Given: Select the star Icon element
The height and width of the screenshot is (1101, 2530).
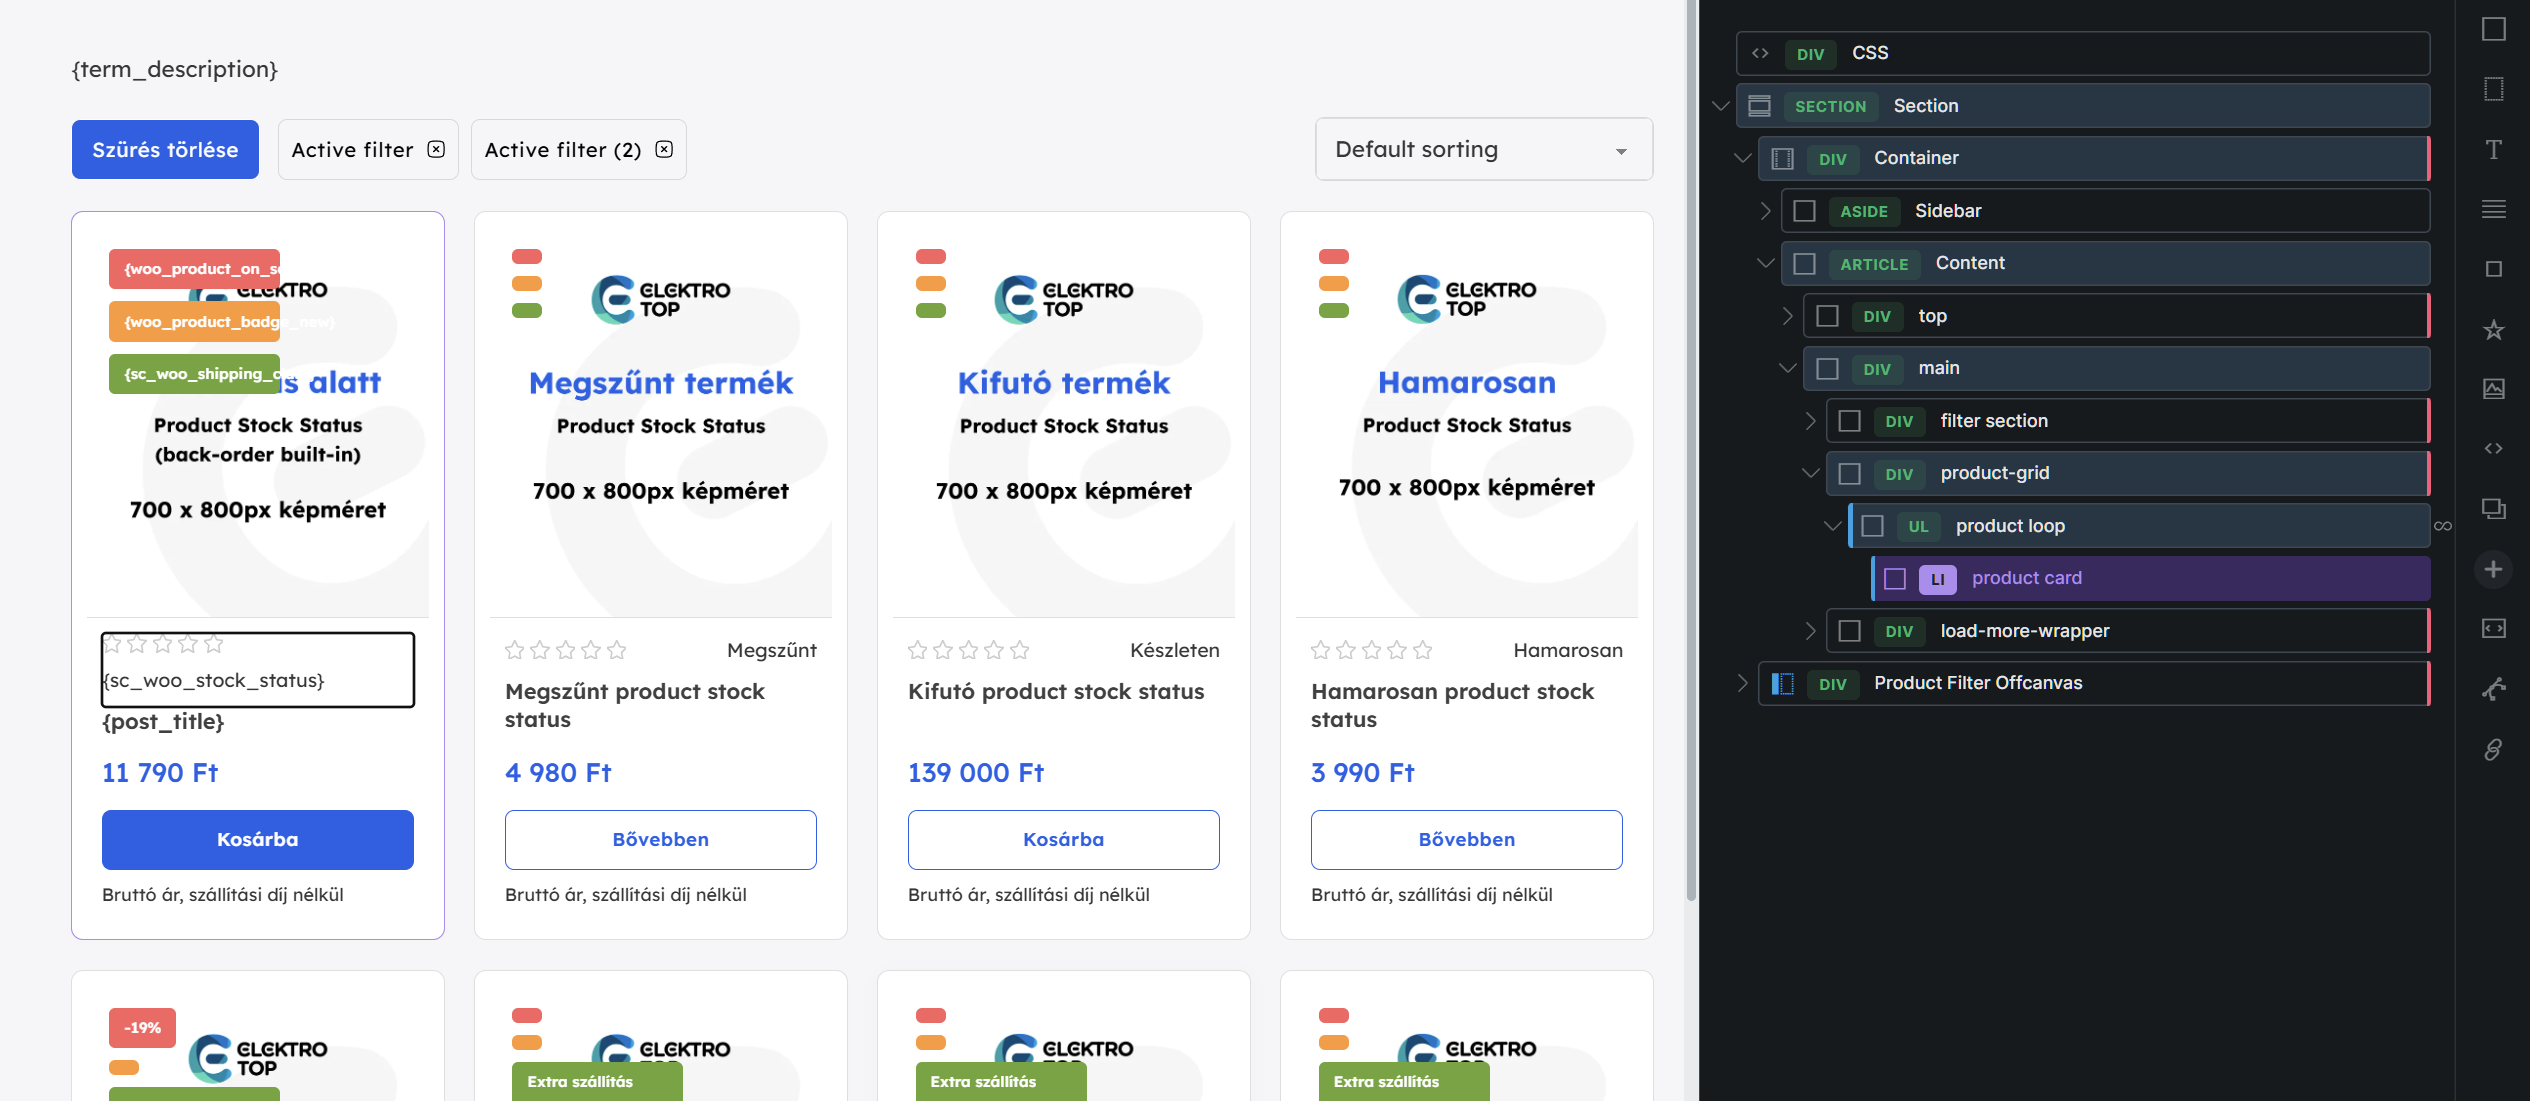Looking at the screenshot, I should [x=2493, y=329].
